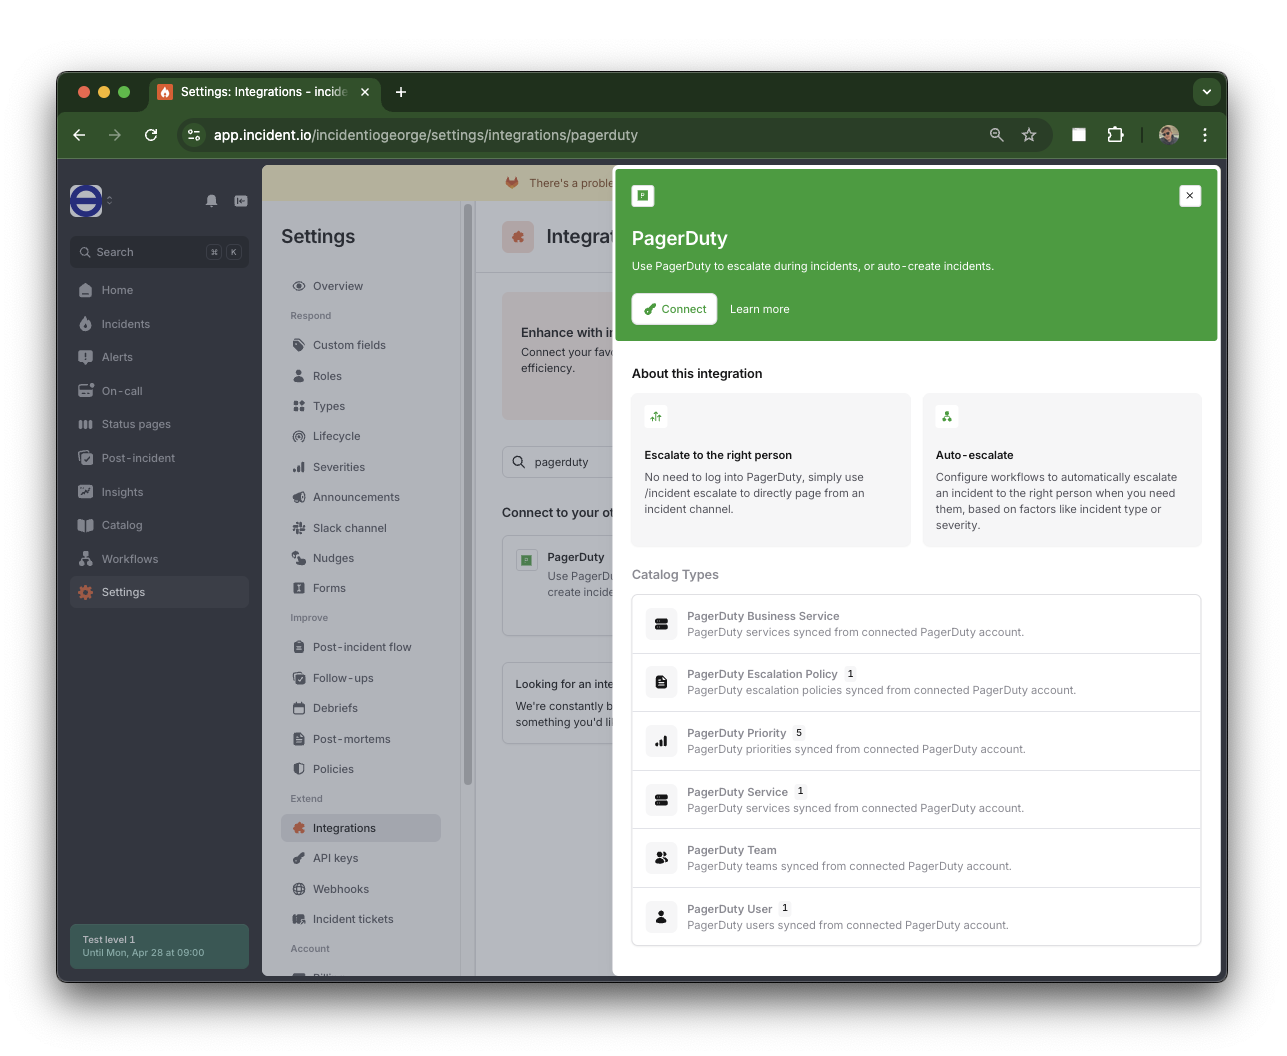The width and height of the screenshot is (1287, 1056).
Task: Open Overview in Settings menu
Action: pos(361,286)
